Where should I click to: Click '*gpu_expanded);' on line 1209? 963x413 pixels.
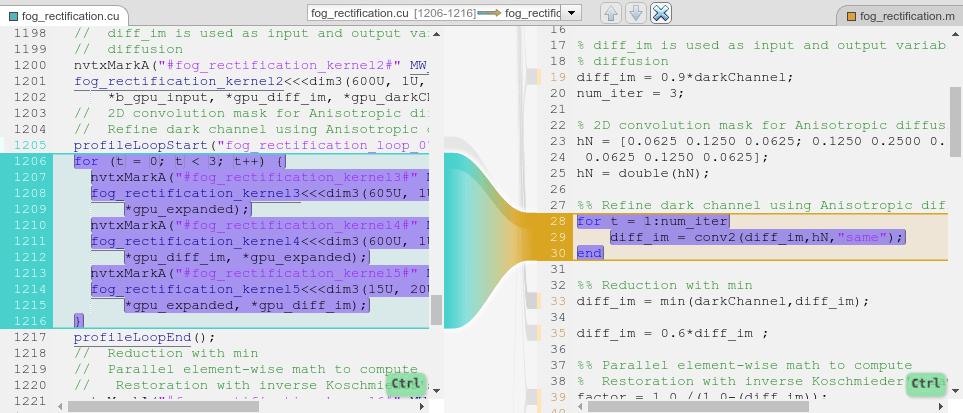(x=187, y=210)
